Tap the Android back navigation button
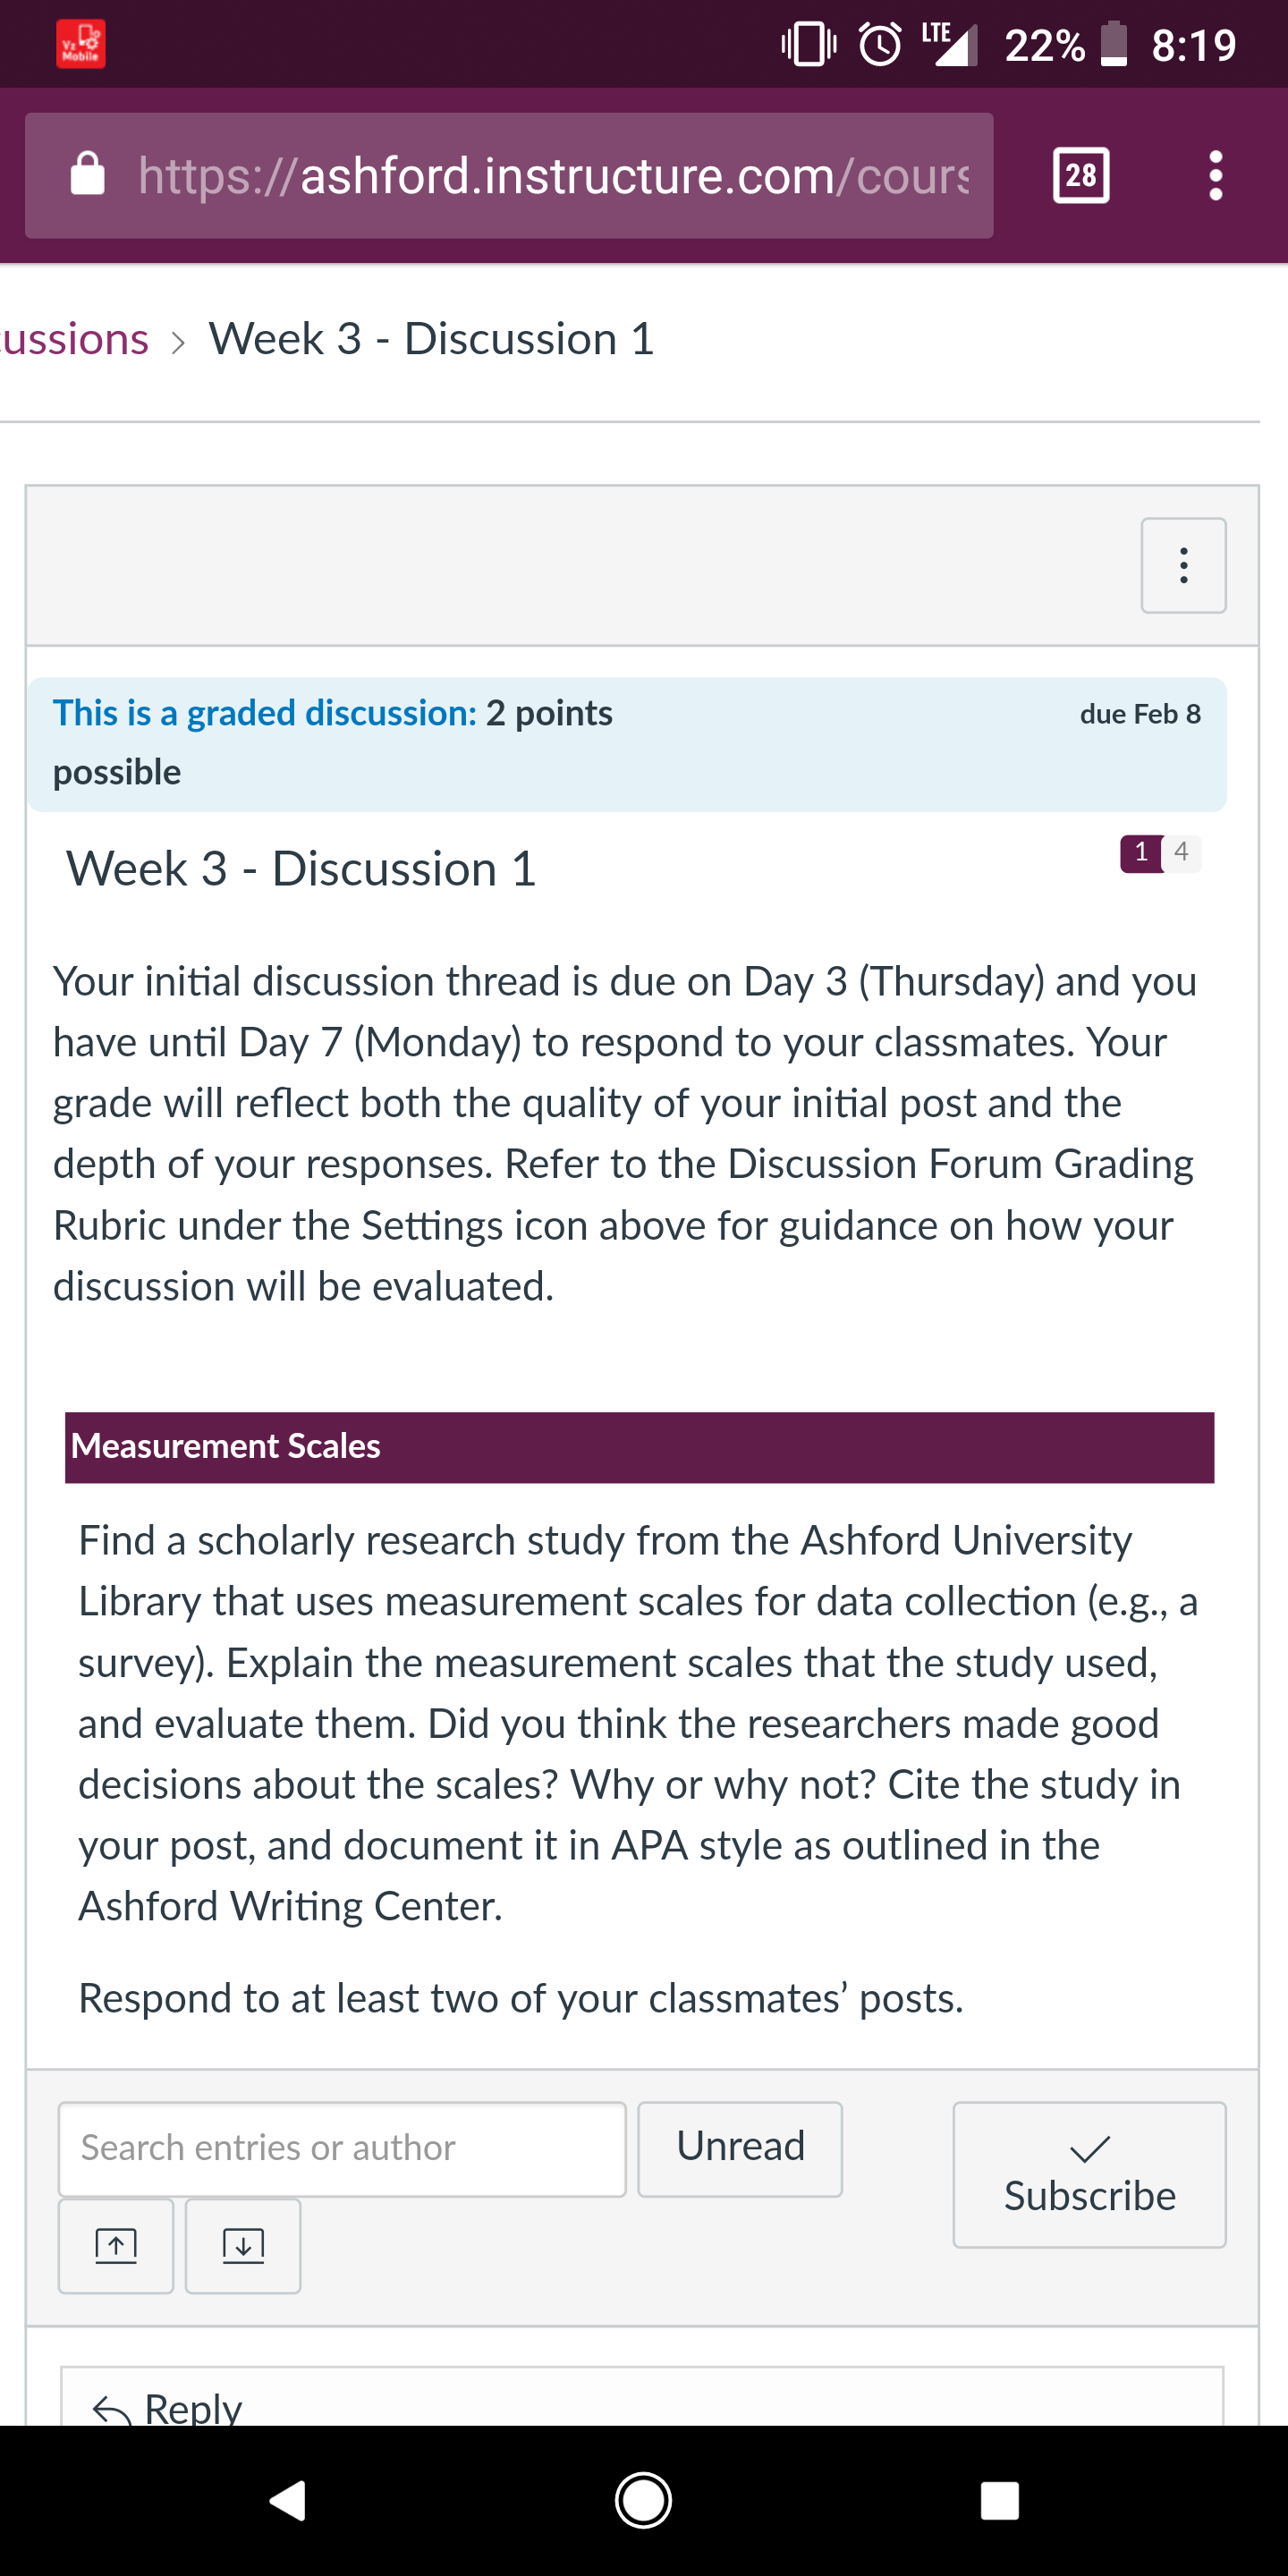This screenshot has height=2576, width=1288. [288, 2500]
